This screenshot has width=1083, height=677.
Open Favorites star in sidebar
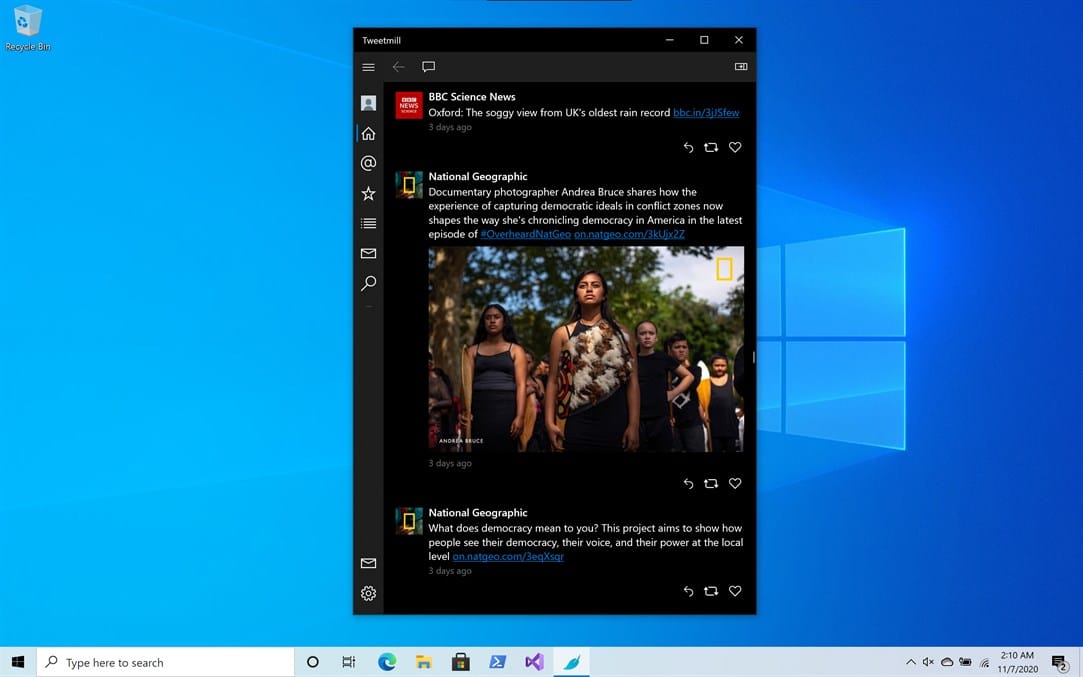[368, 193]
